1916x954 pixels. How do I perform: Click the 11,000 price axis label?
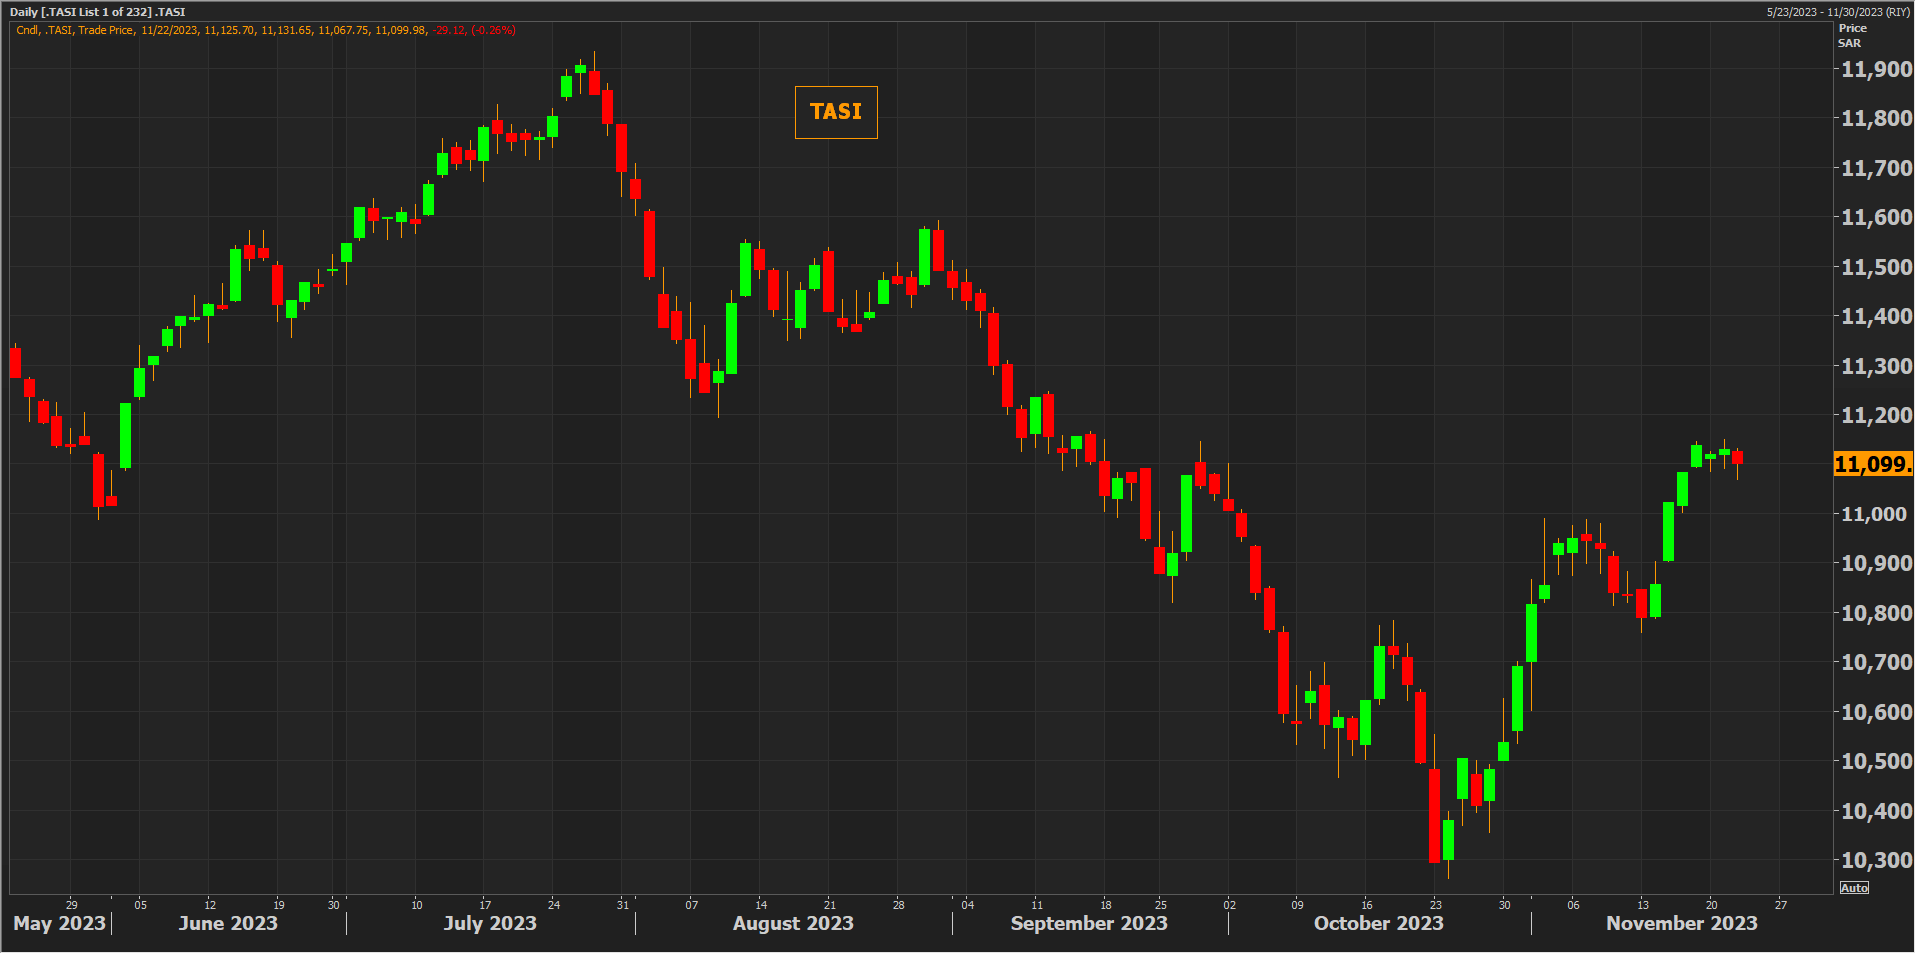pos(1876,514)
